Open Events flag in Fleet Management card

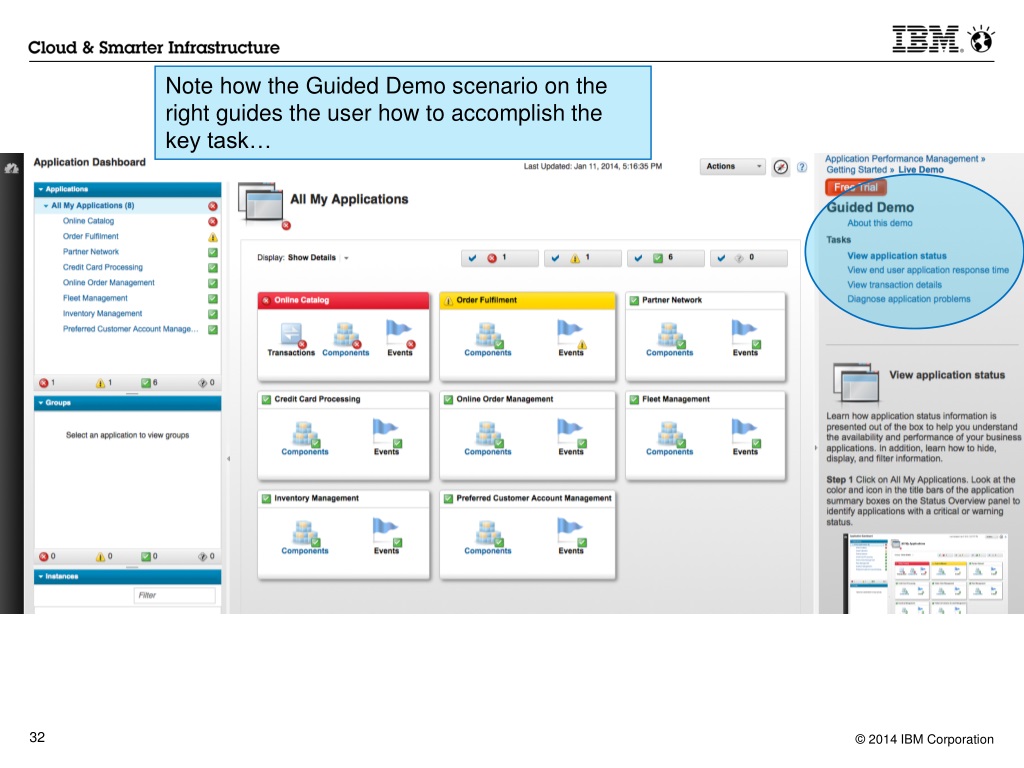point(745,433)
